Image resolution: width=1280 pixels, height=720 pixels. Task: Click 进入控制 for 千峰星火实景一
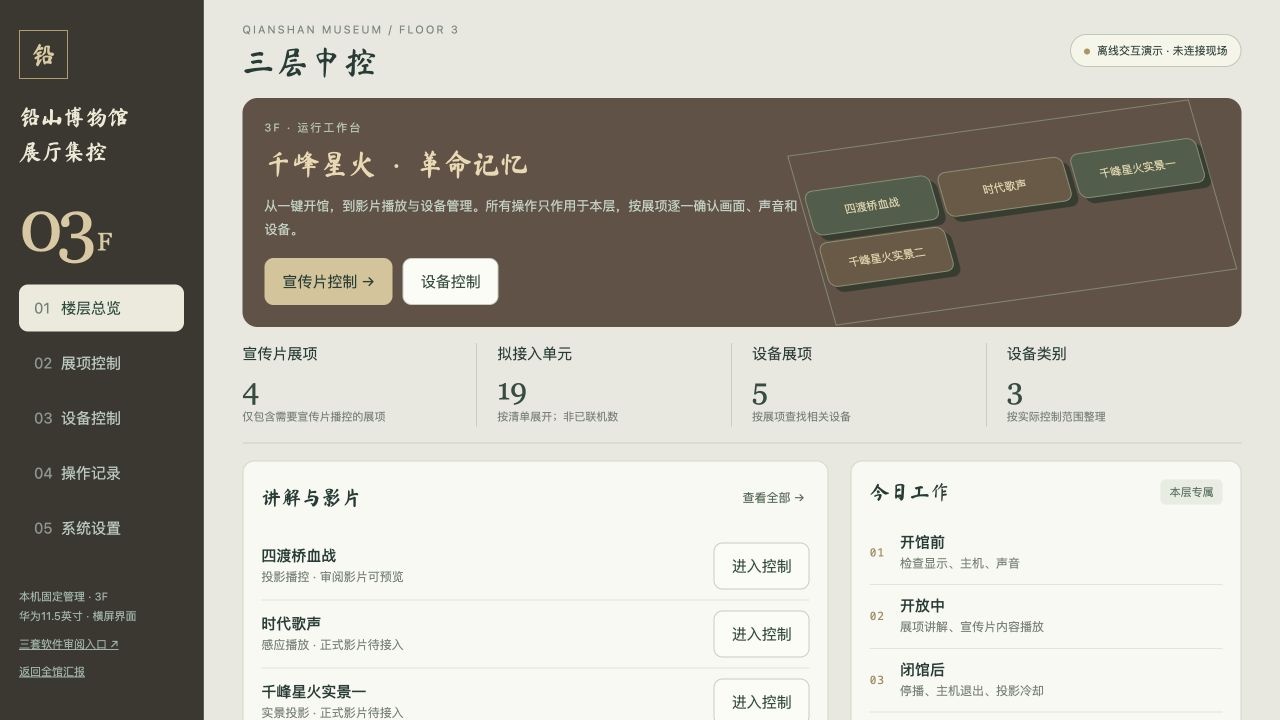(x=761, y=700)
